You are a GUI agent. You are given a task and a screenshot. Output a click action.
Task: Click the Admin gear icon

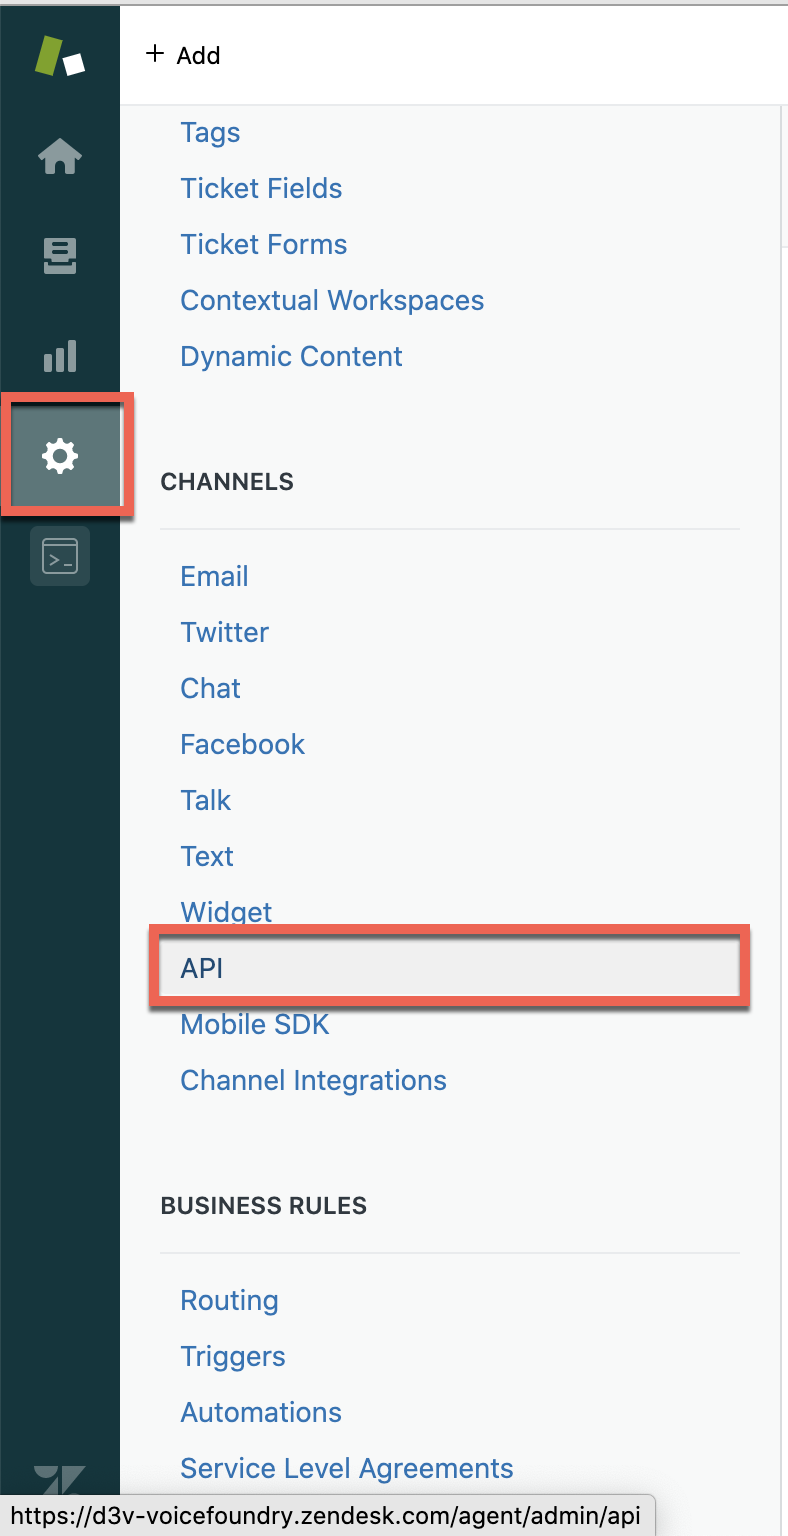click(x=60, y=456)
